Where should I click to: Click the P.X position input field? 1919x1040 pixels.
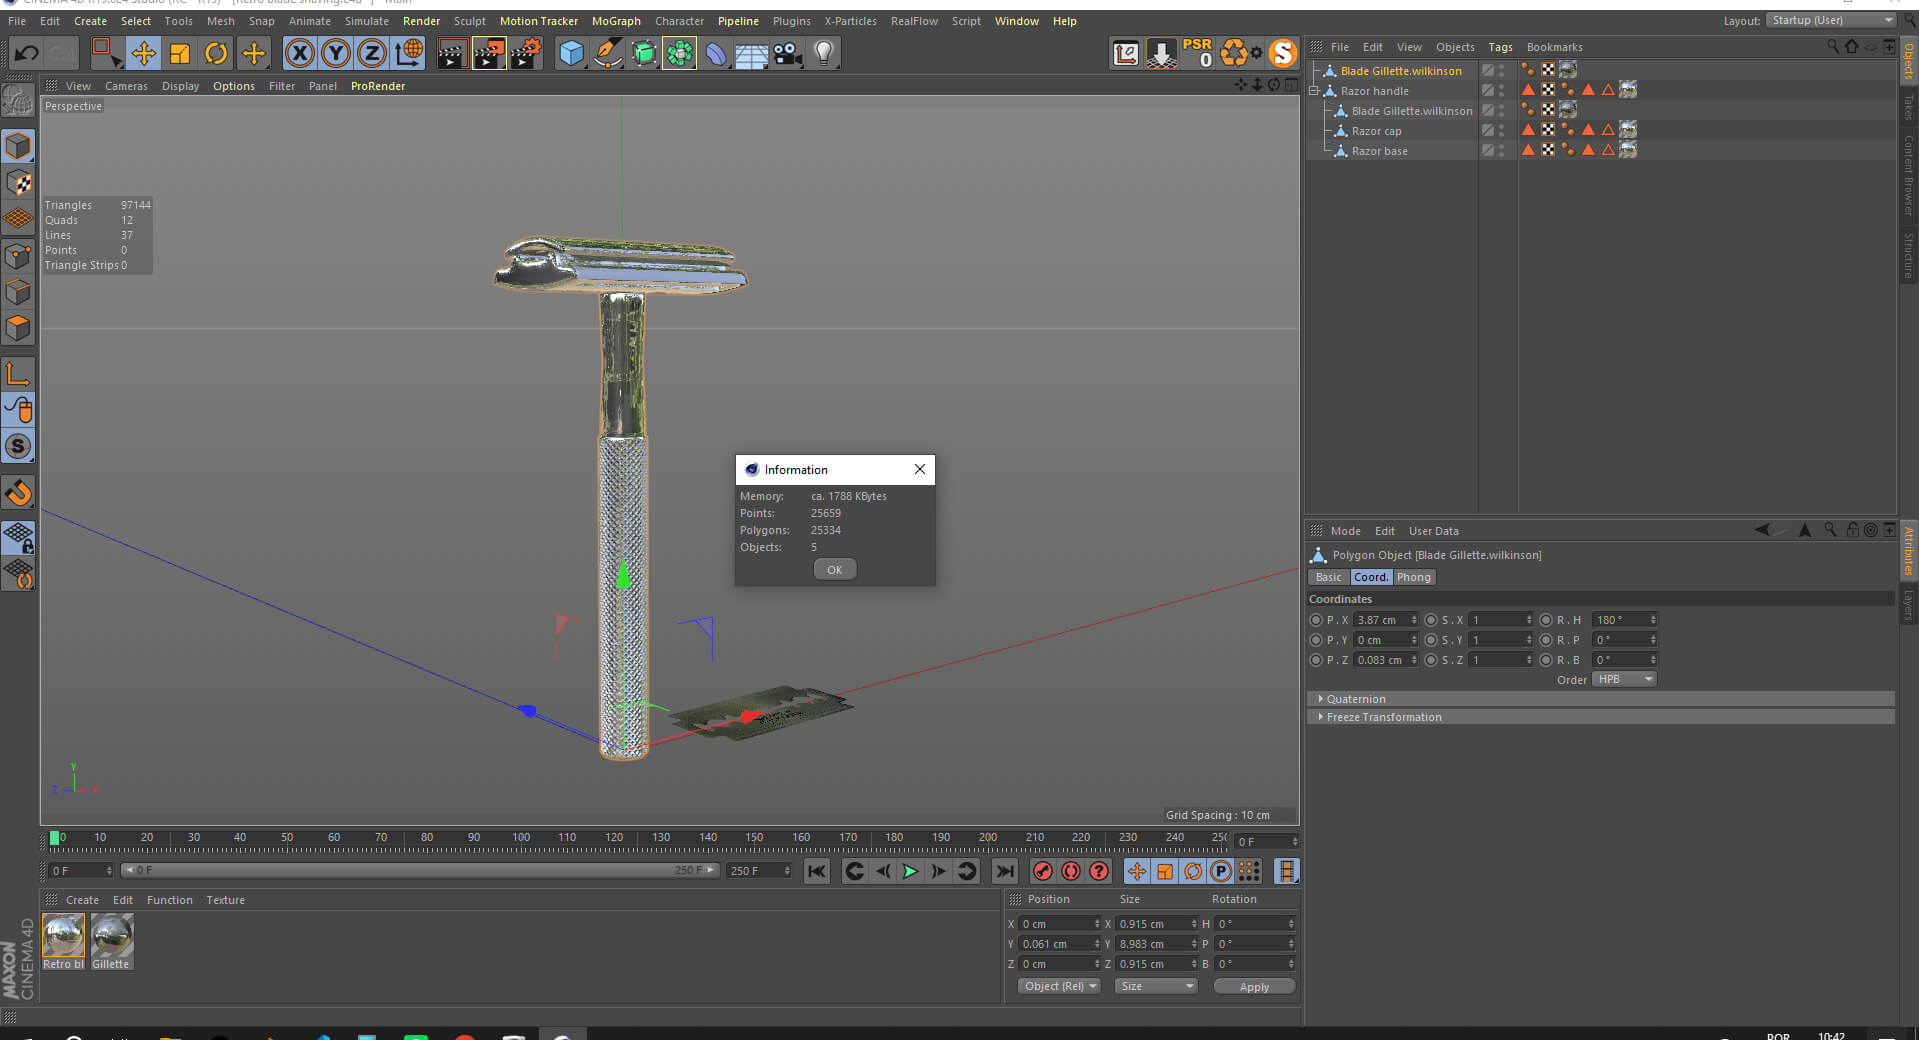pos(1386,620)
